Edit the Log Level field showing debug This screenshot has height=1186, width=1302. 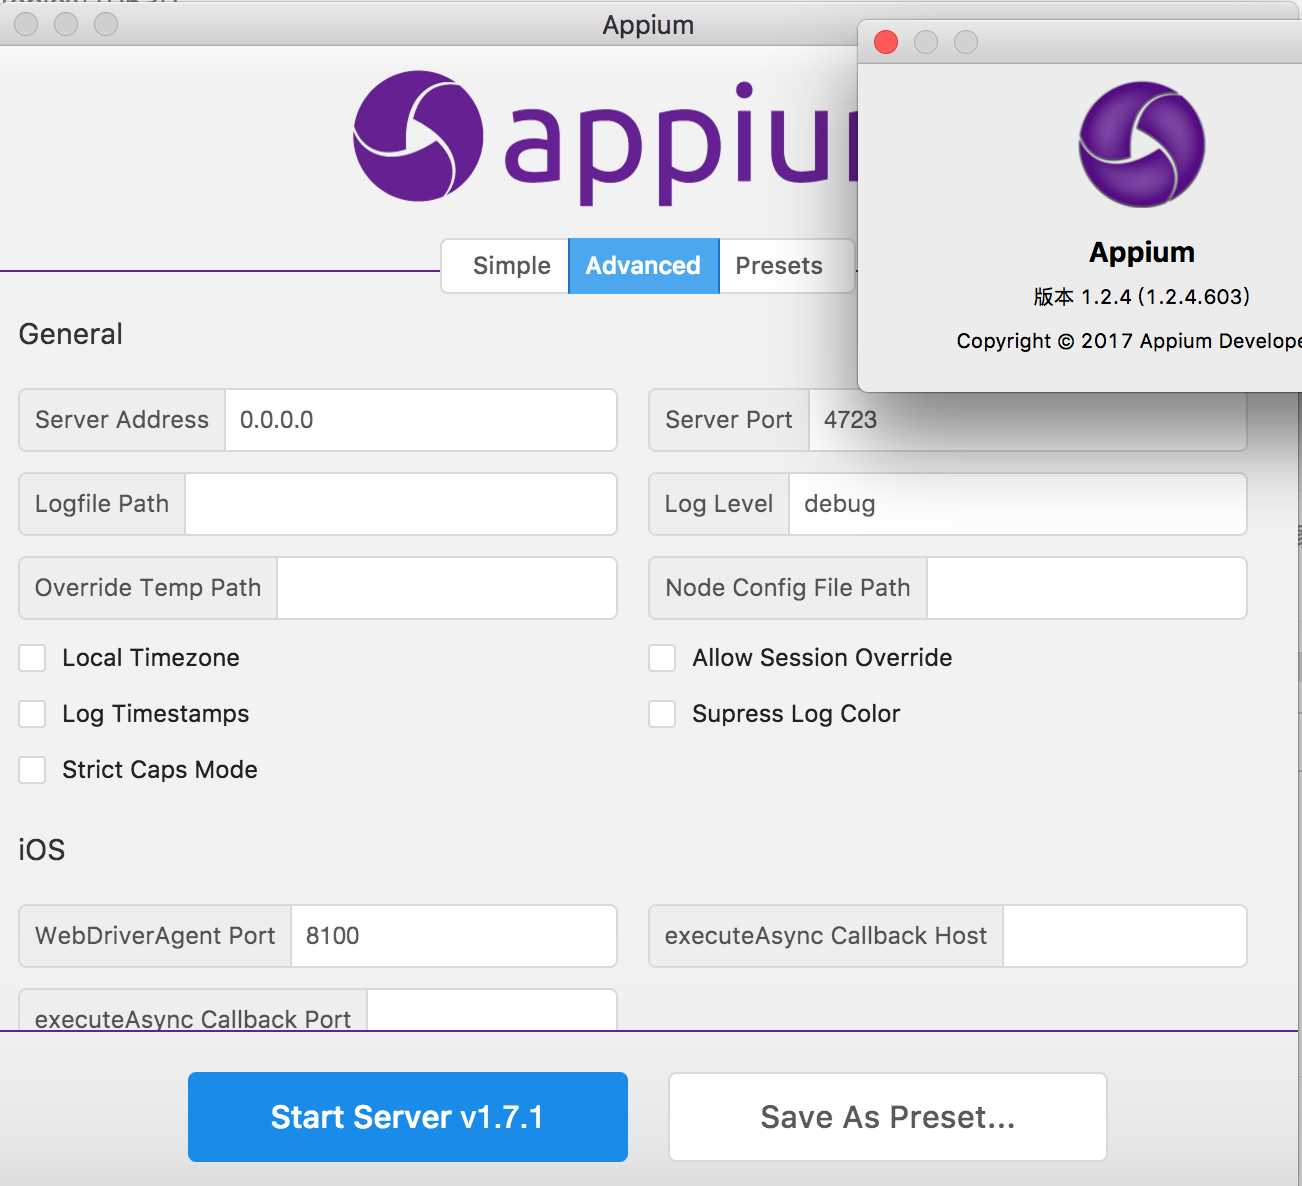click(1017, 504)
